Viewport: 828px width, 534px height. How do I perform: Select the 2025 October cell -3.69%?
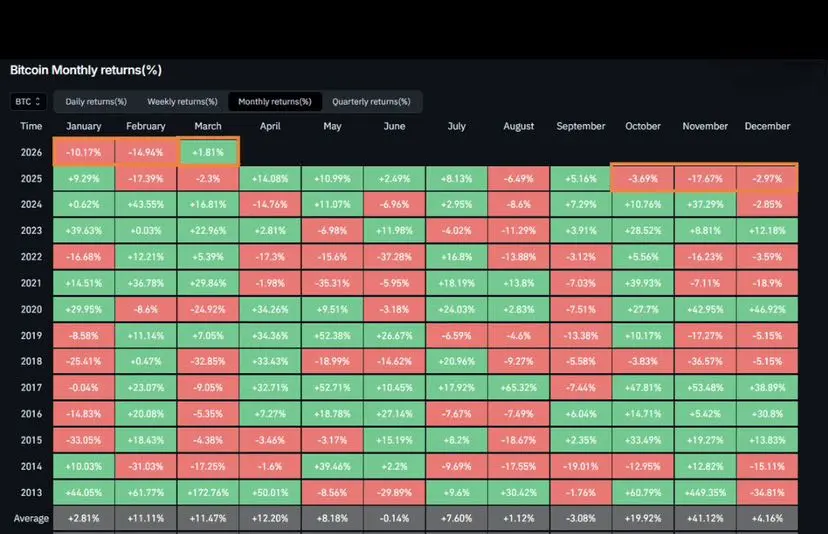click(x=643, y=179)
